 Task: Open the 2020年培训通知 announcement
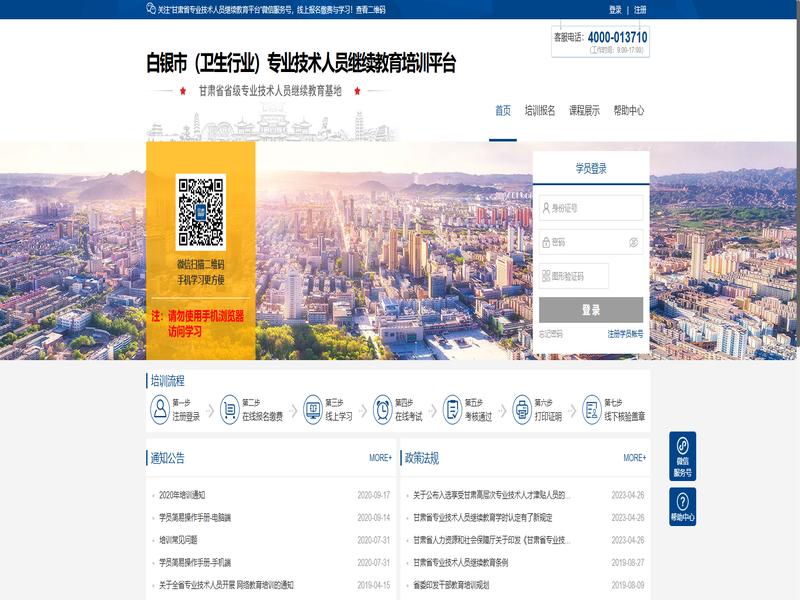pyautogui.click(x=182, y=495)
